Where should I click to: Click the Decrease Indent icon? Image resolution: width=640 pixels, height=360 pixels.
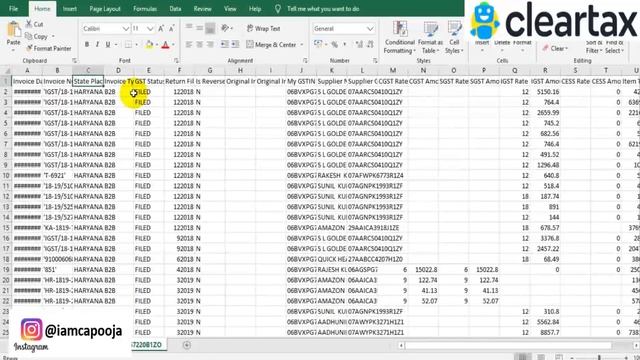tap(224, 44)
